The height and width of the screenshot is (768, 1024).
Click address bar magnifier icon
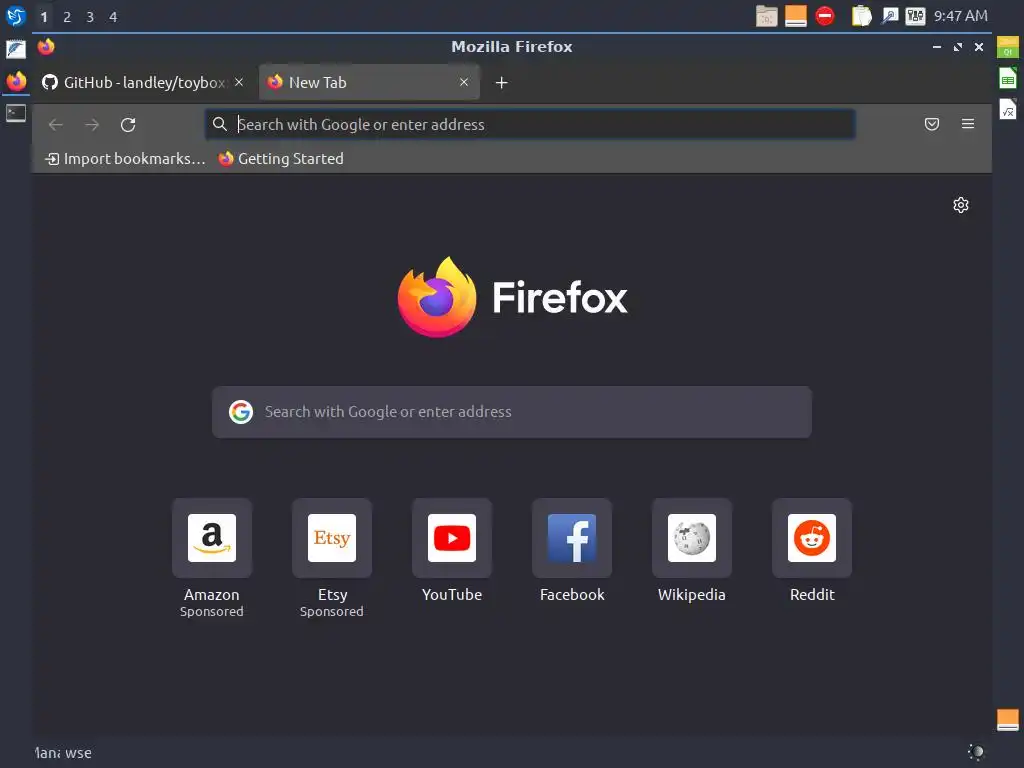[x=220, y=124]
